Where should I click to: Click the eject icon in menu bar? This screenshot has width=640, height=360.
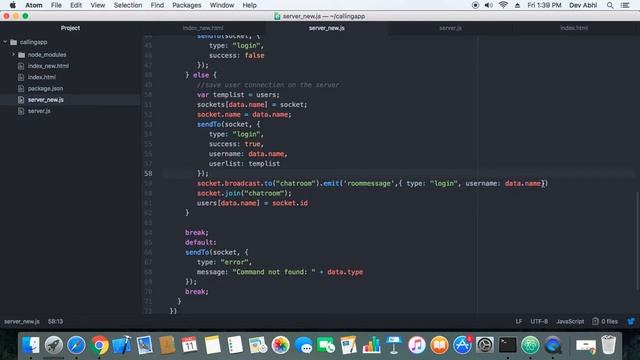tap(517, 5)
